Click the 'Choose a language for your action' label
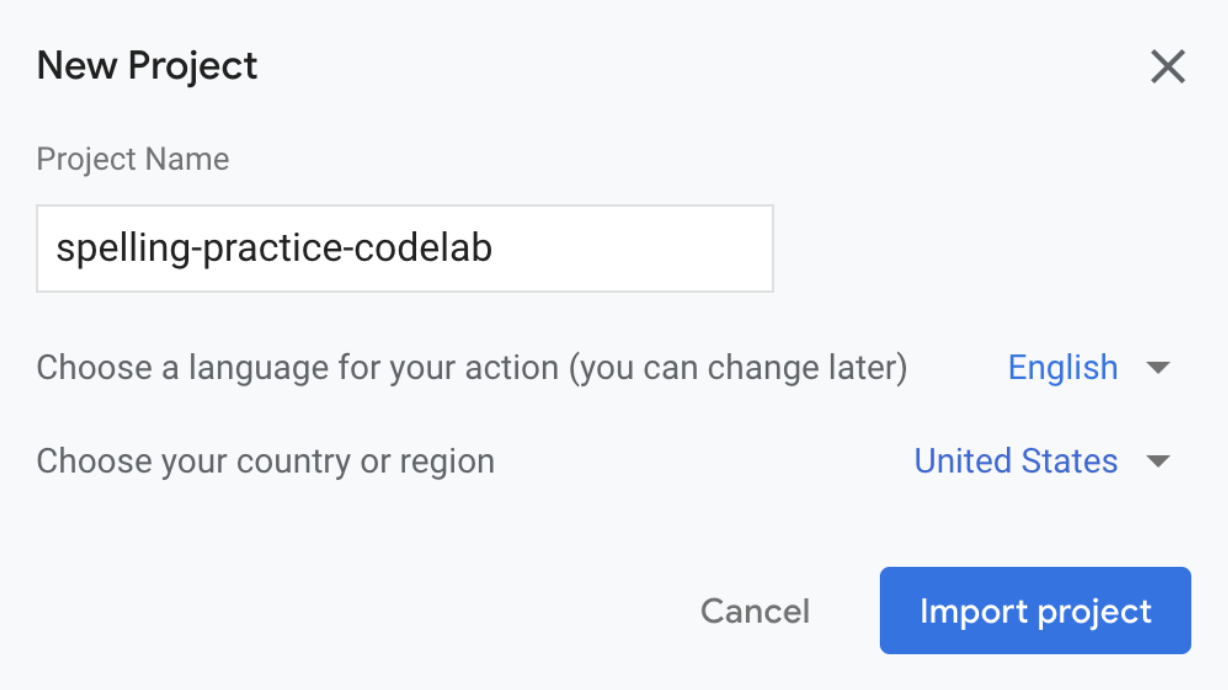 [471, 368]
